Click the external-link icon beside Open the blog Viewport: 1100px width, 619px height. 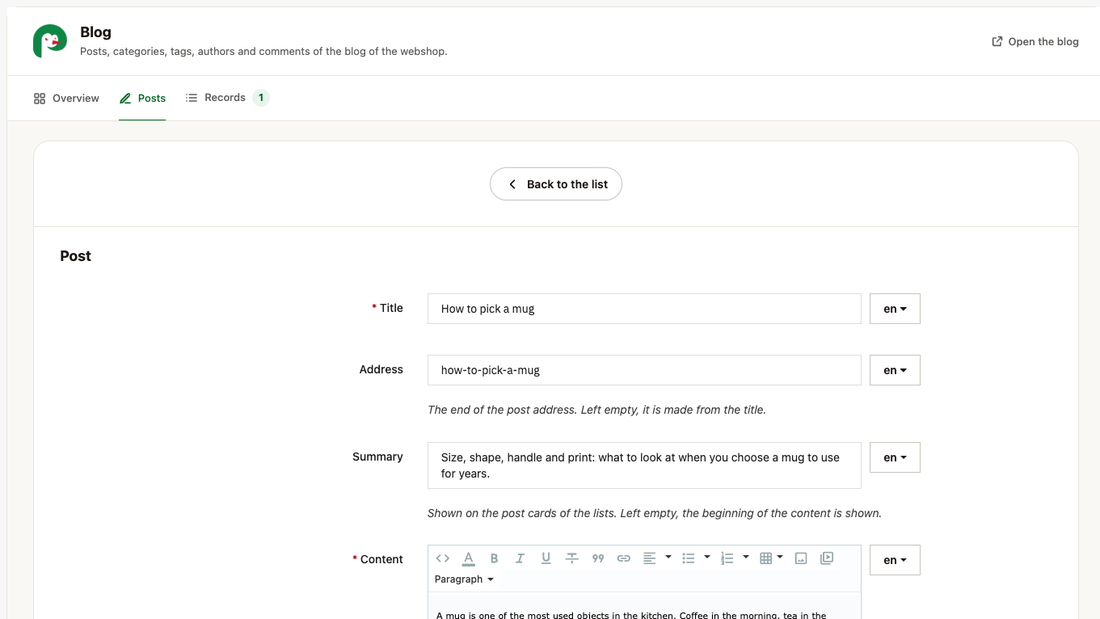click(x=997, y=41)
